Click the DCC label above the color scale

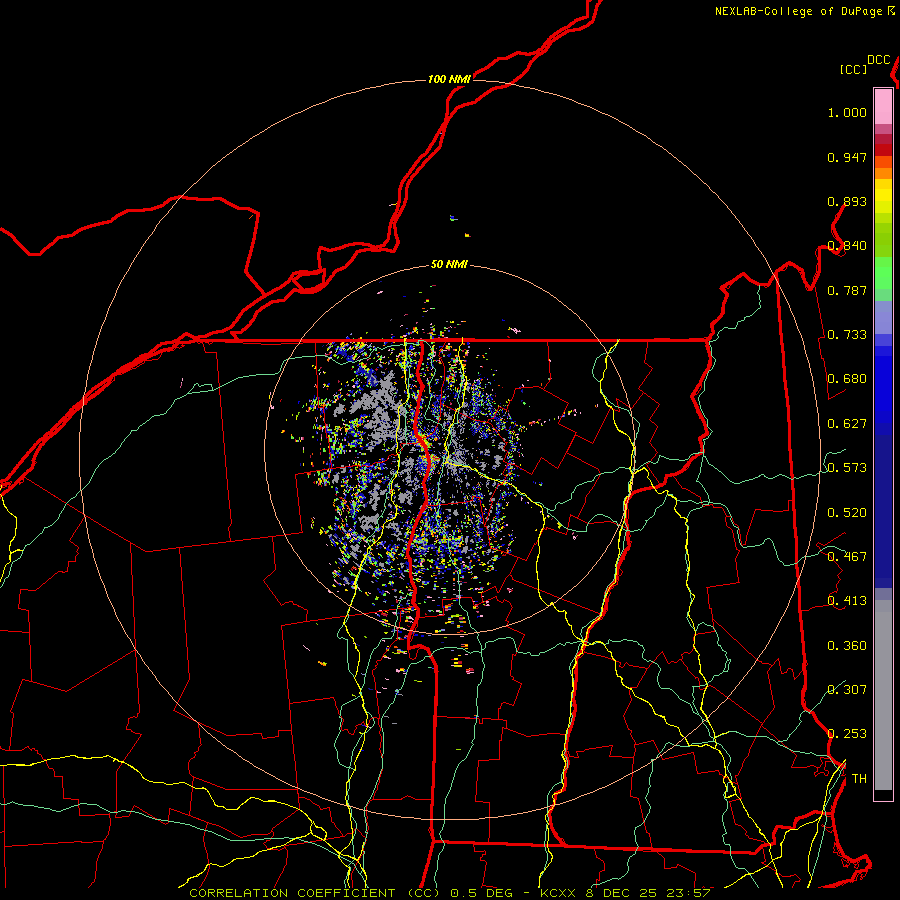tap(878, 60)
